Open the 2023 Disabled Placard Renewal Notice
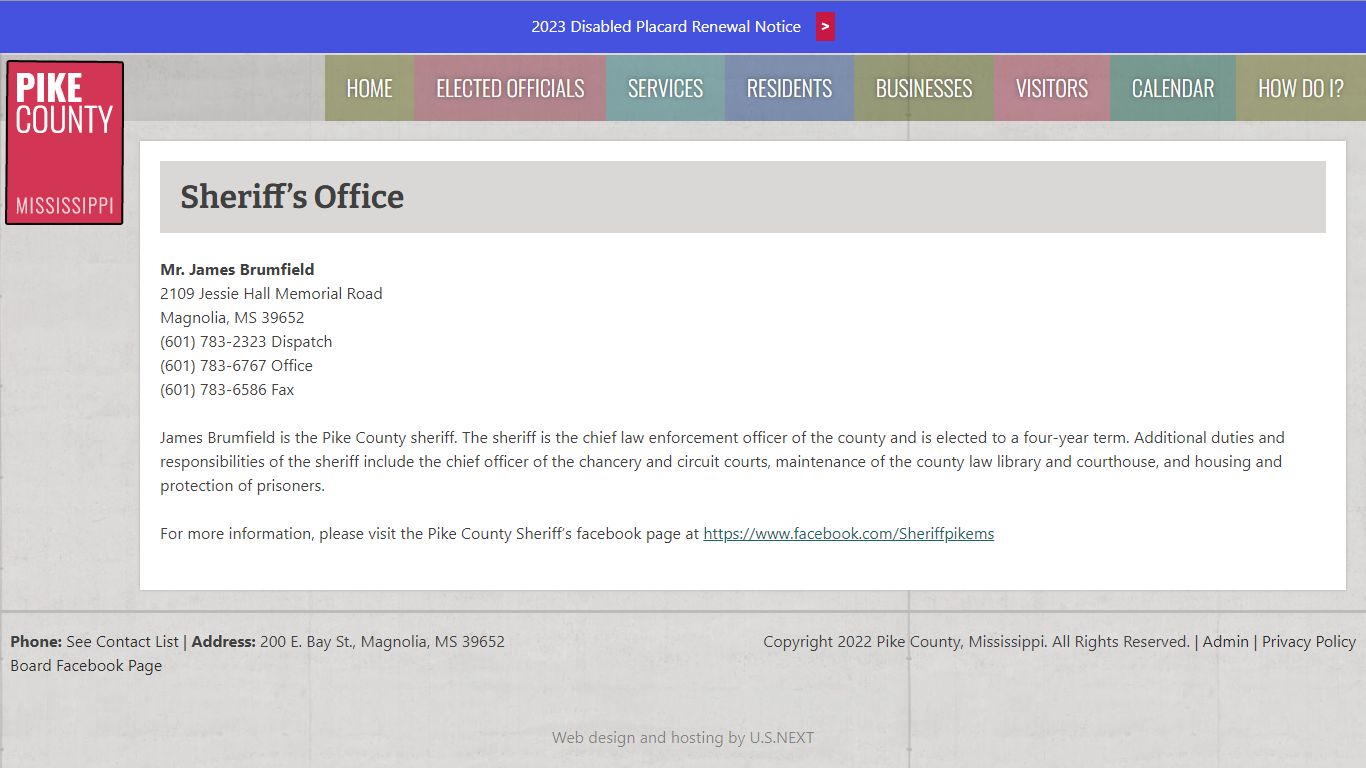Viewport: 1366px width, 768px height. pos(665,27)
